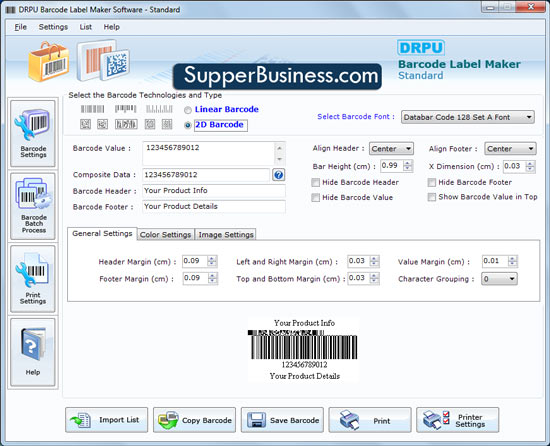The width and height of the screenshot is (550, 446).
Task: Click the barcode label cards logo icon
Action: 103,61
